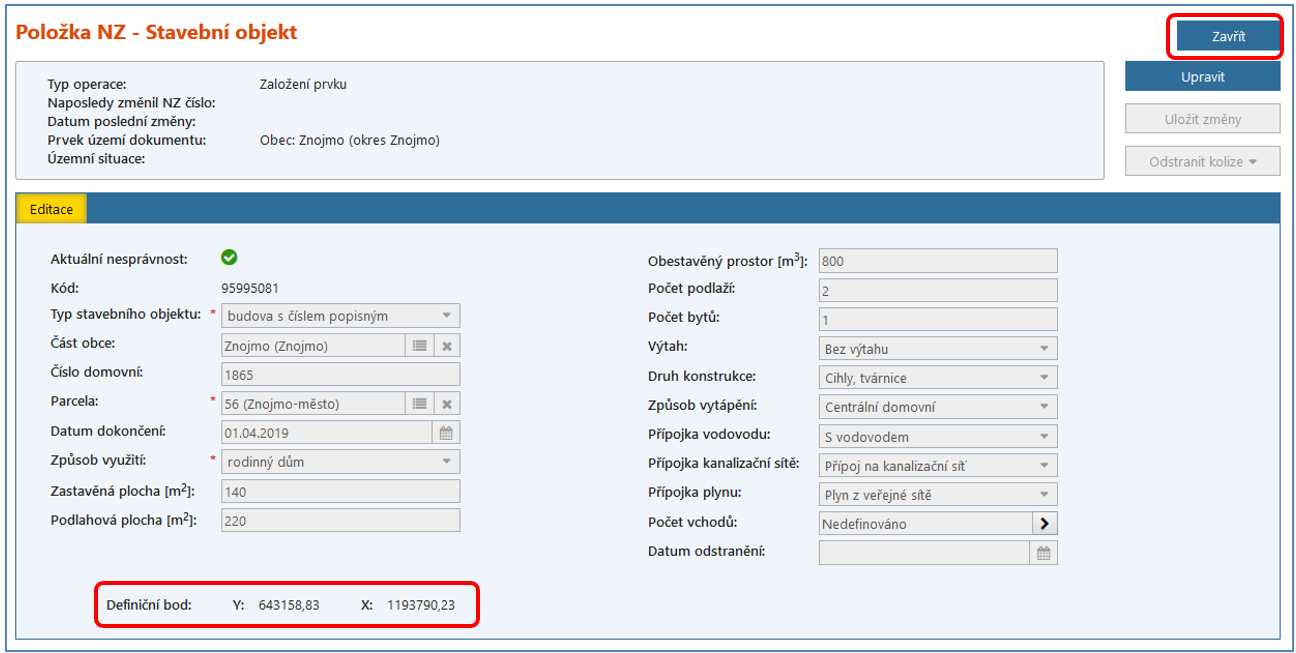Image resolution: width=1296 pixels, height=653 pixels.
Task: Click the green Aktuální nesprávnost check icon
Action: pyautogui.click(x=229, y=258)
